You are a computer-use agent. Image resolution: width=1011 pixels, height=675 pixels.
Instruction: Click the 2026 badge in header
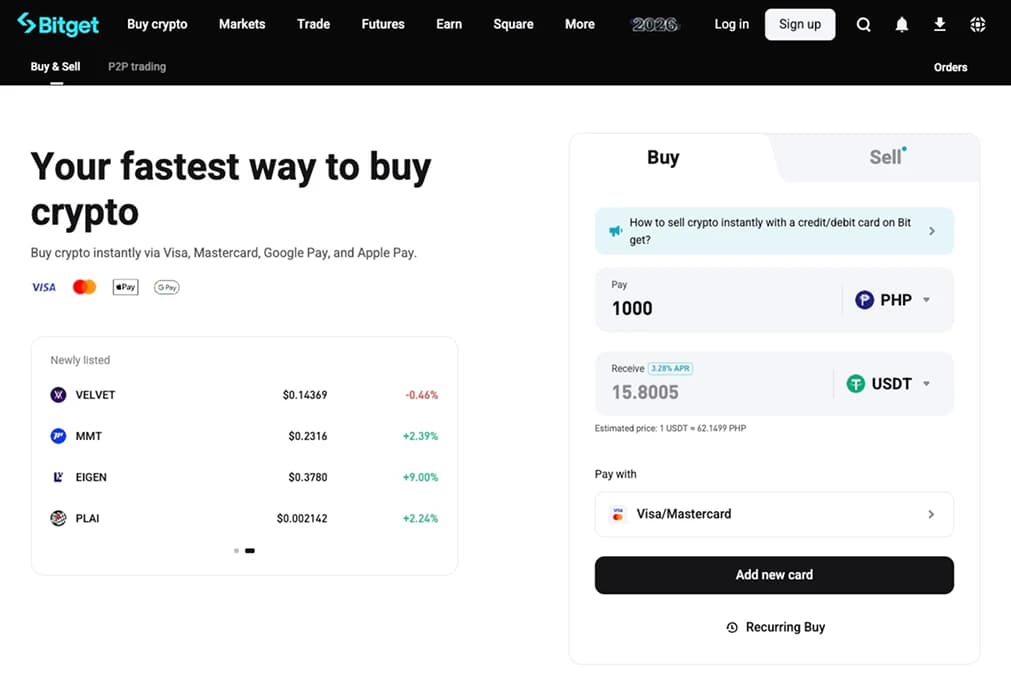[654, 24]
